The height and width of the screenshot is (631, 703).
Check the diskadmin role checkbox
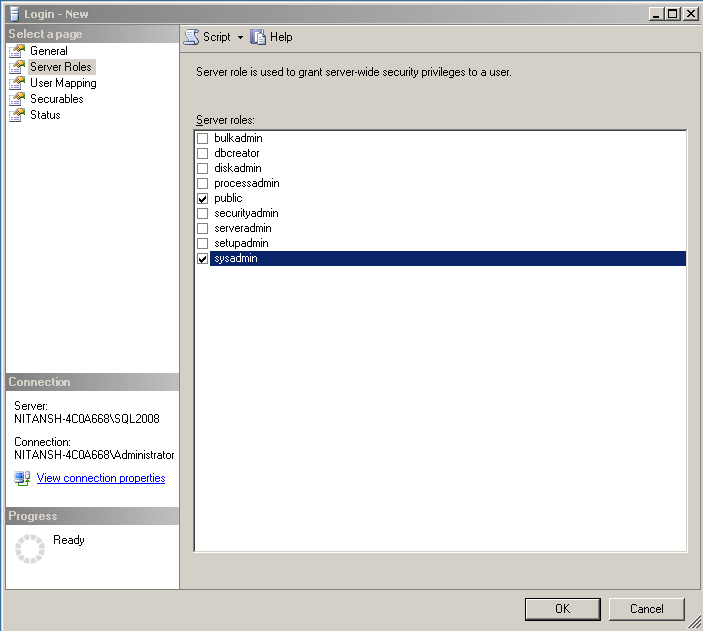click(x=203, y=168)
